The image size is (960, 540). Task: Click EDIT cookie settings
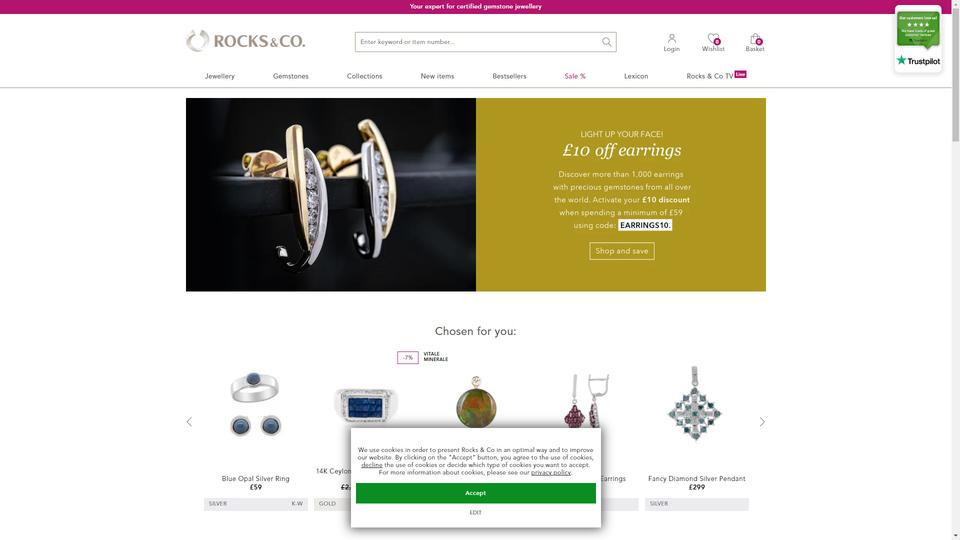[x=476, y=512]
